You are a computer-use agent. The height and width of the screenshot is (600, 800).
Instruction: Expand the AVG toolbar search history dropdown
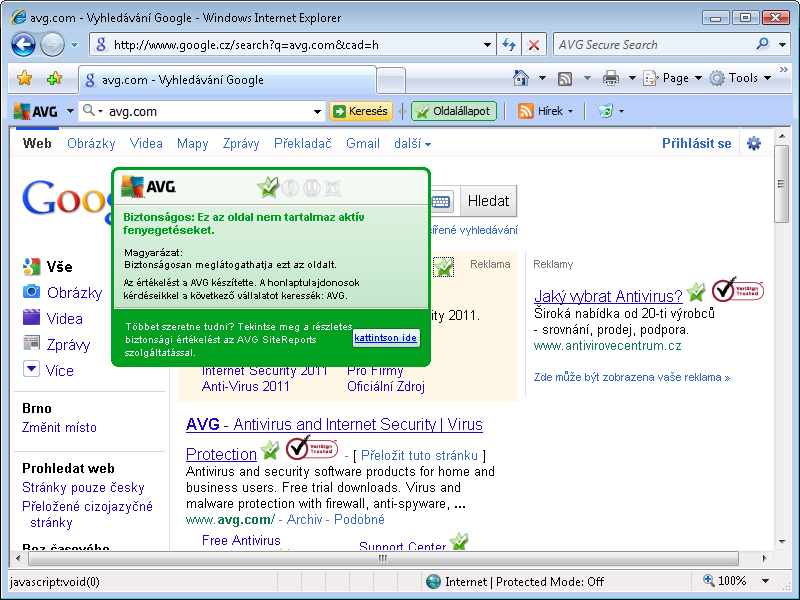tap(317, 111)
